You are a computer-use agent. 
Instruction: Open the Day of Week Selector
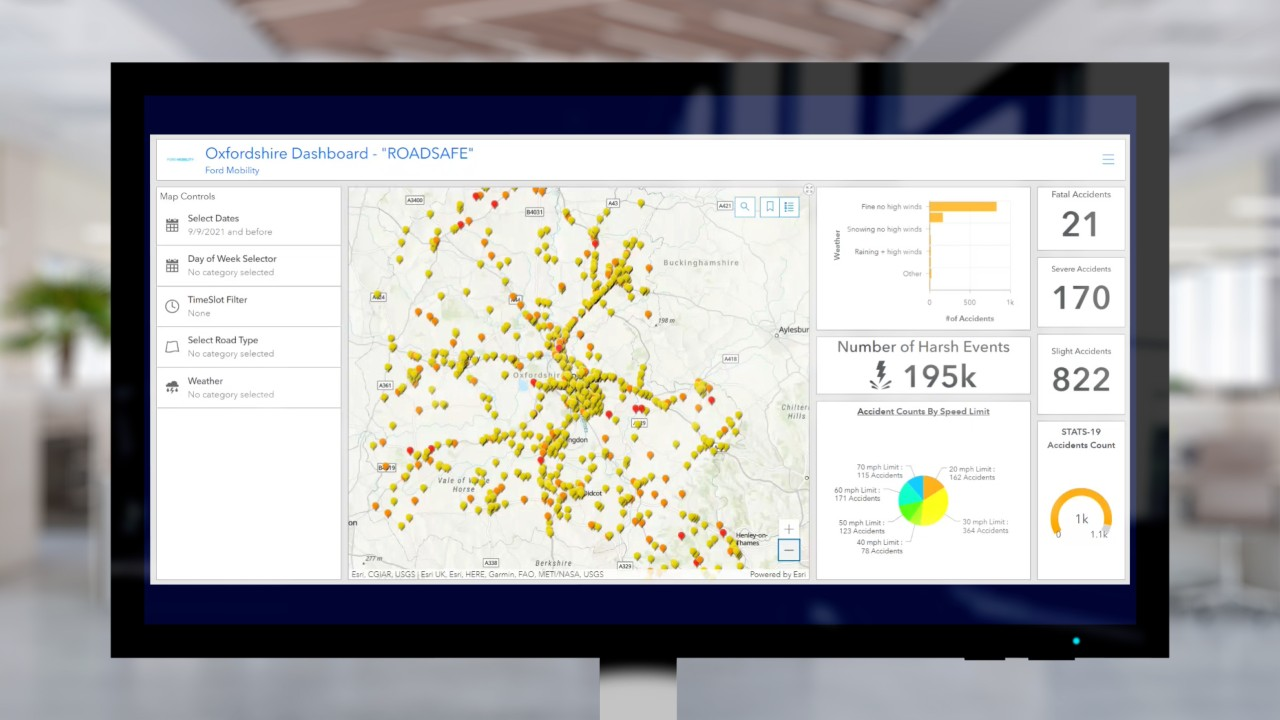tap(232, 258)
